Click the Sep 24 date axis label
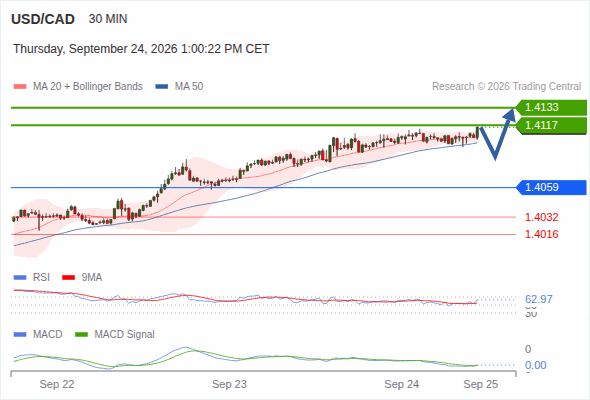590x400 pixels. click(x=401, y=385)
